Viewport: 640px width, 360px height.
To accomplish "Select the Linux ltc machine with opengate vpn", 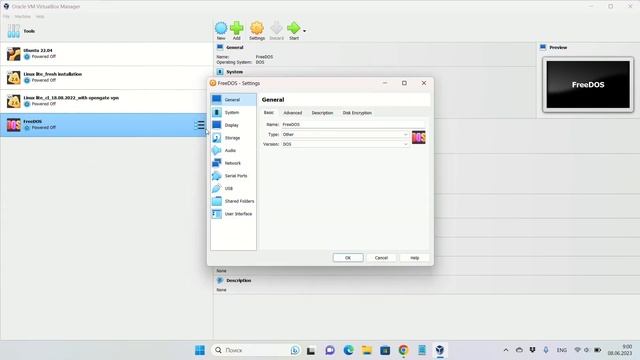I will click(x=106, y=101).
